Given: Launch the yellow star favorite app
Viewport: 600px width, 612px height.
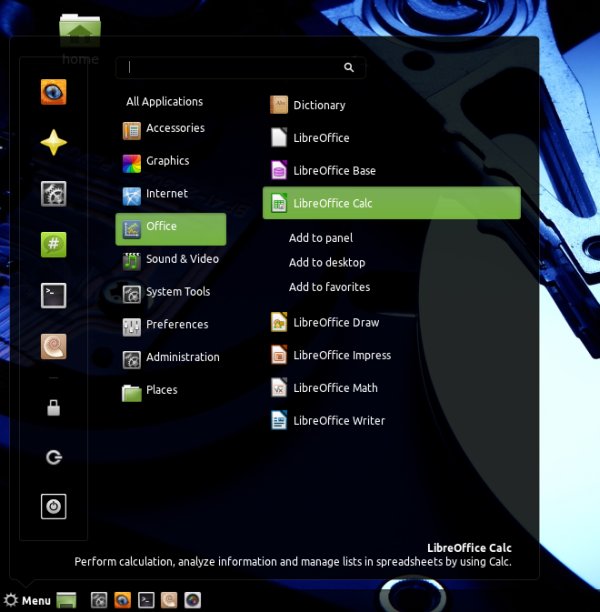Looking at the screenshot, I should click(53, 142).
